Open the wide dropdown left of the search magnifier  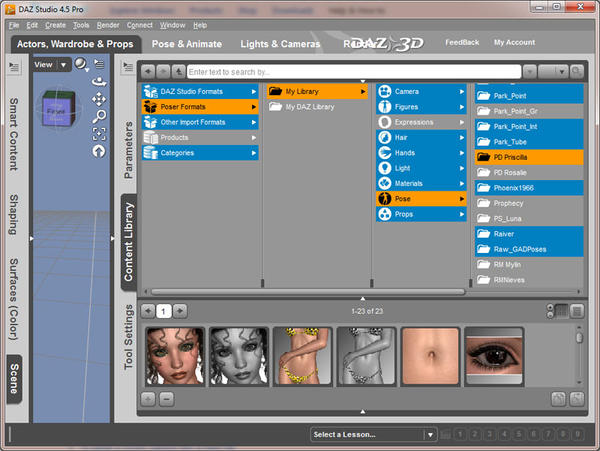point(553,72)
